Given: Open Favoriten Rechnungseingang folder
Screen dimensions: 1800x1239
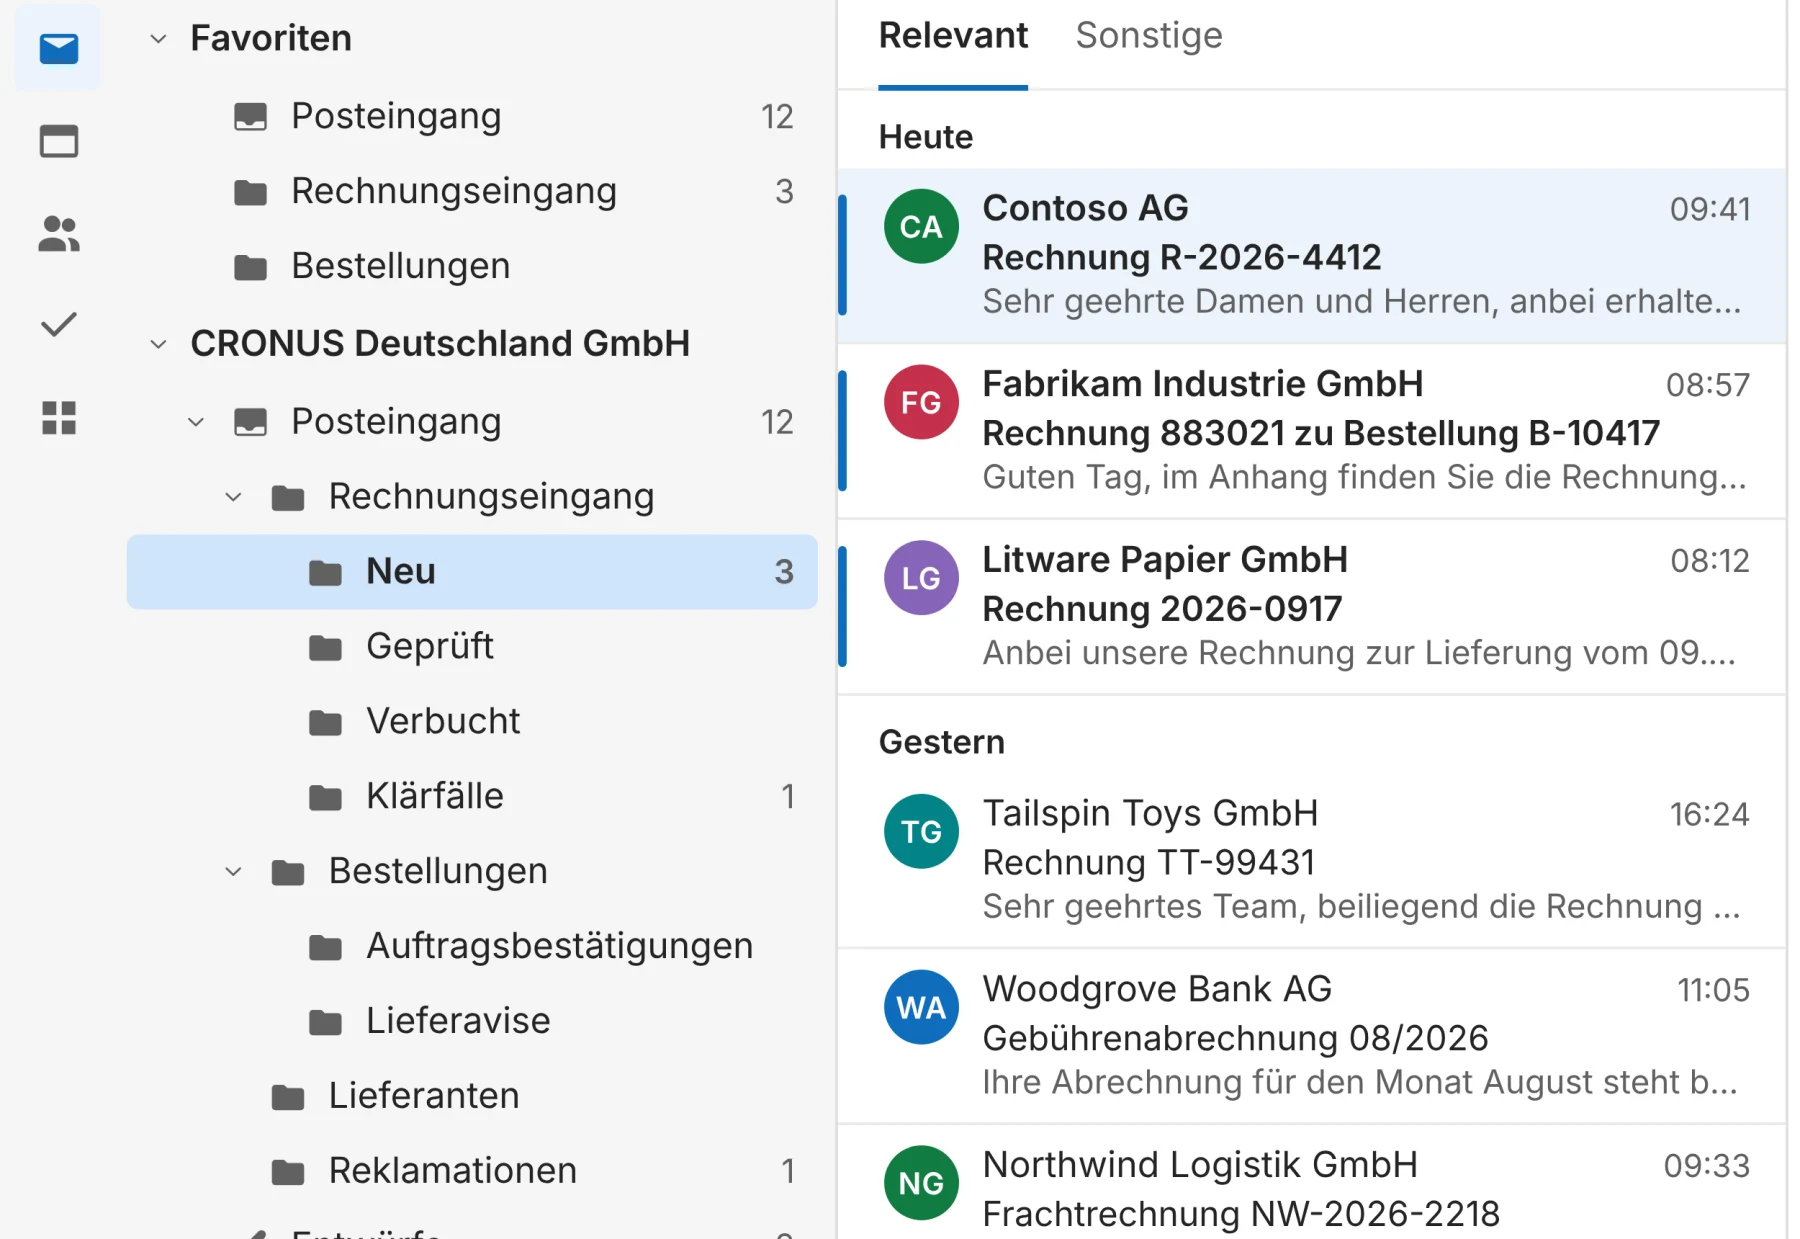Looking at the screenshot, I should click(x=472, y=191).
